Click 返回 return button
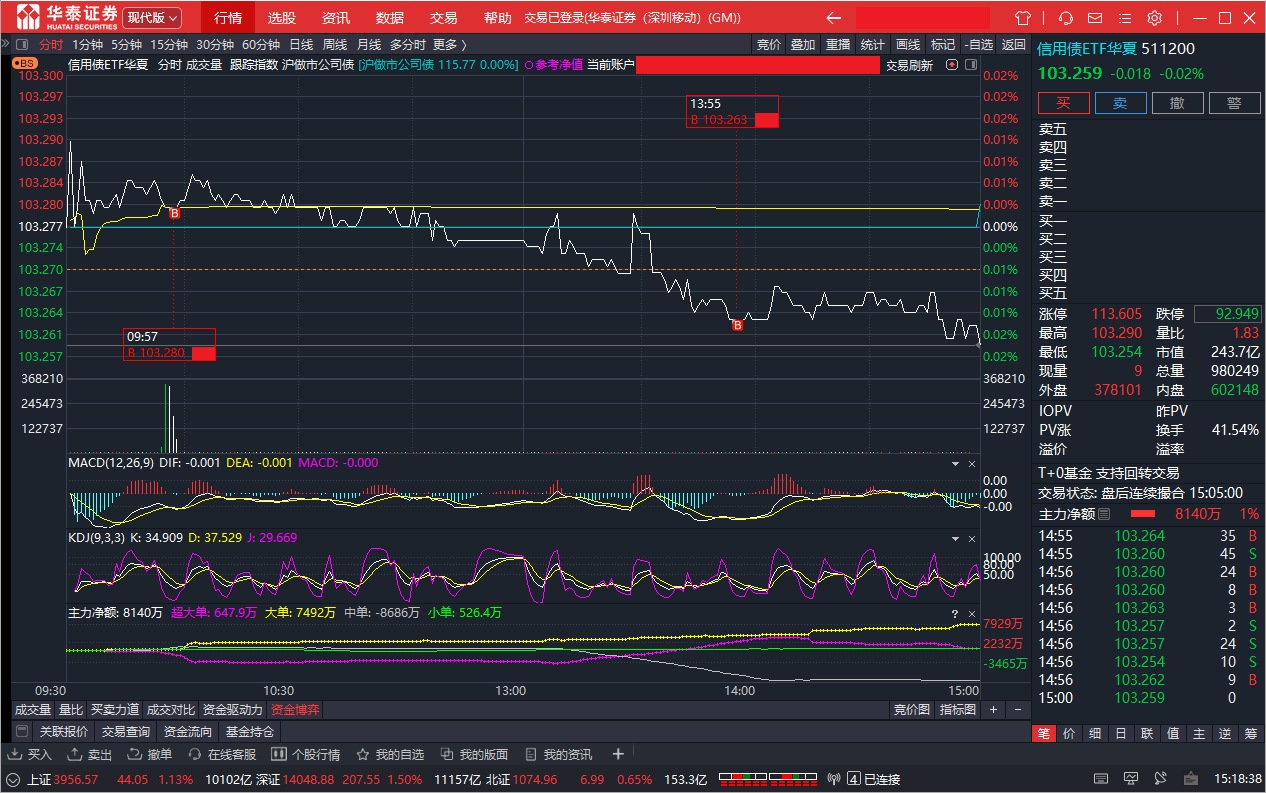Image resolution: width=1266 pixels, height=793 pixels. (1014, 44)
